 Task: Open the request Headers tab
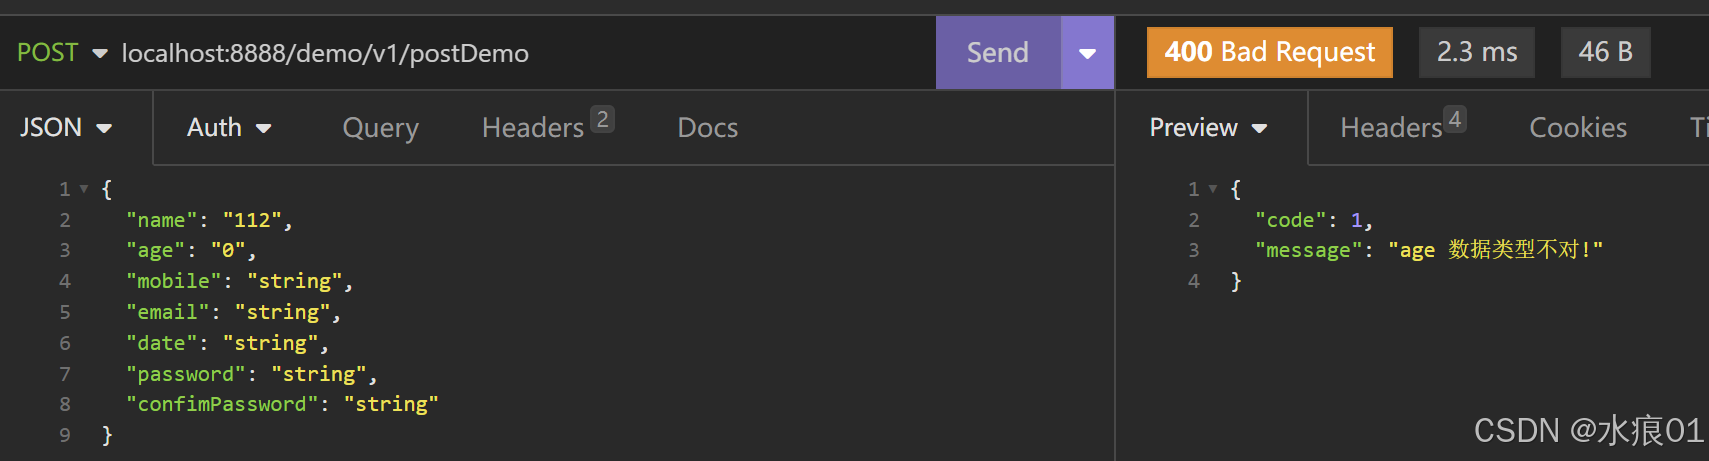pyautogui.click(x=547, y=127)
